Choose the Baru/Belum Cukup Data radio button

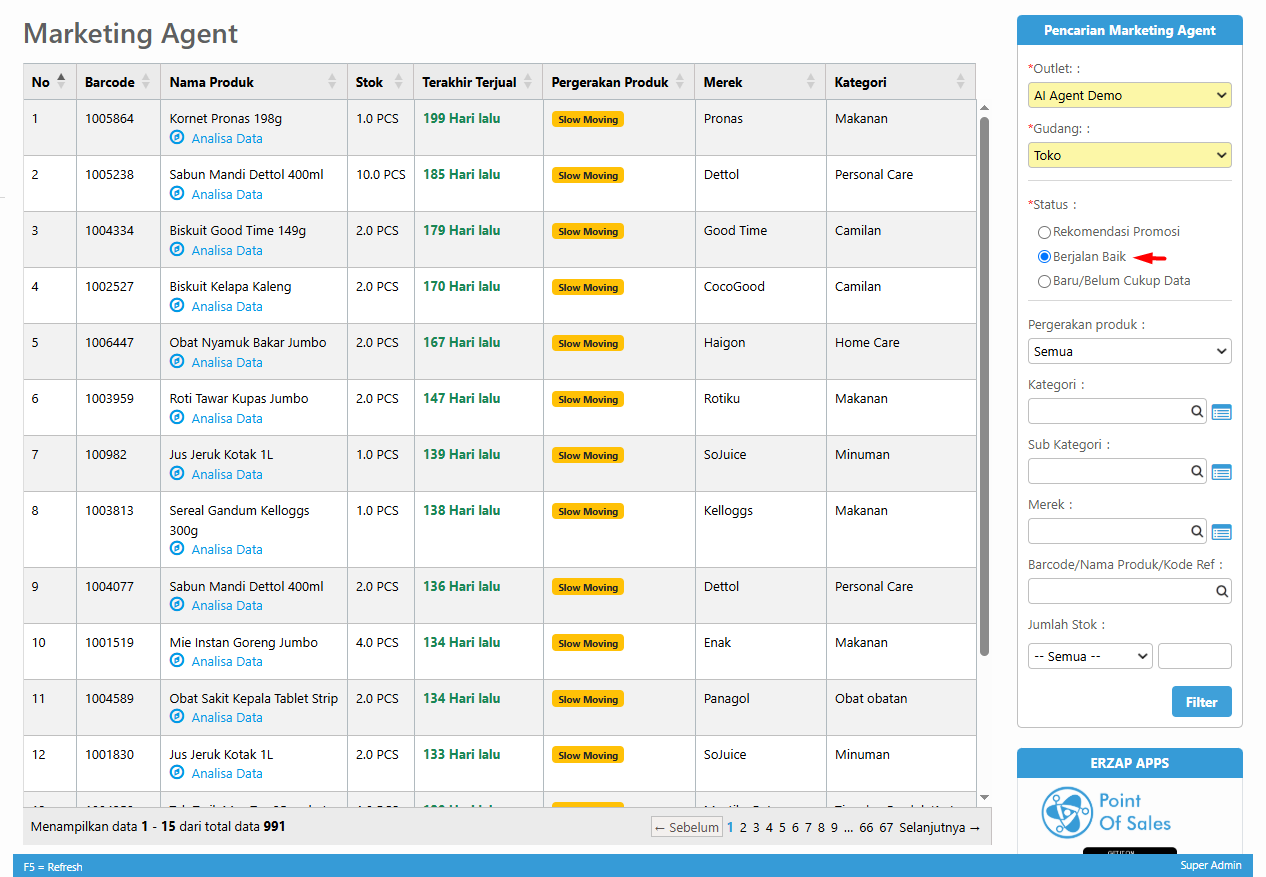pos(1044,281)
